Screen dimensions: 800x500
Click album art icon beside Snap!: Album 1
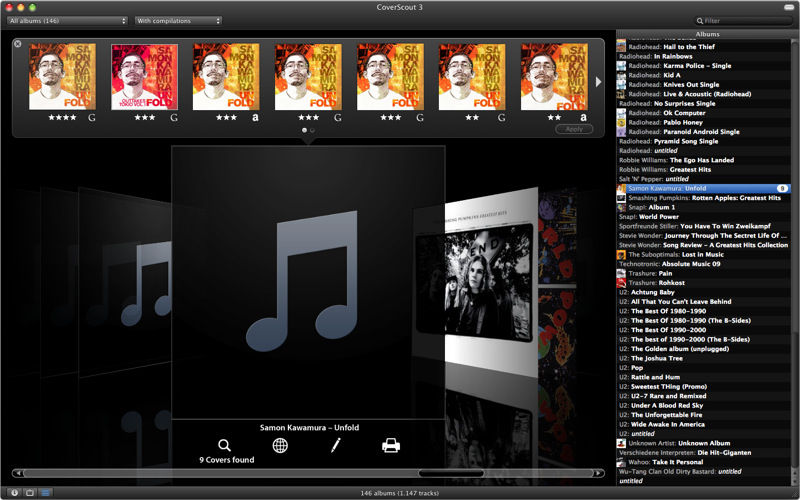tap(621, 207)
